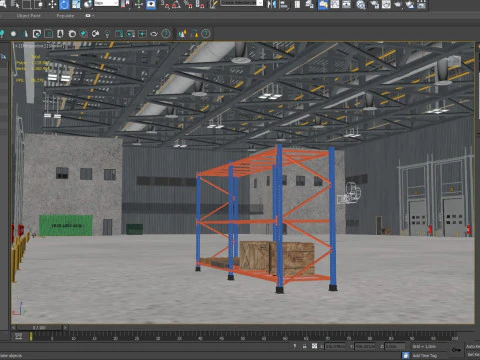Select the Select and Move tool
480x360 pixels.
[52, 4]
